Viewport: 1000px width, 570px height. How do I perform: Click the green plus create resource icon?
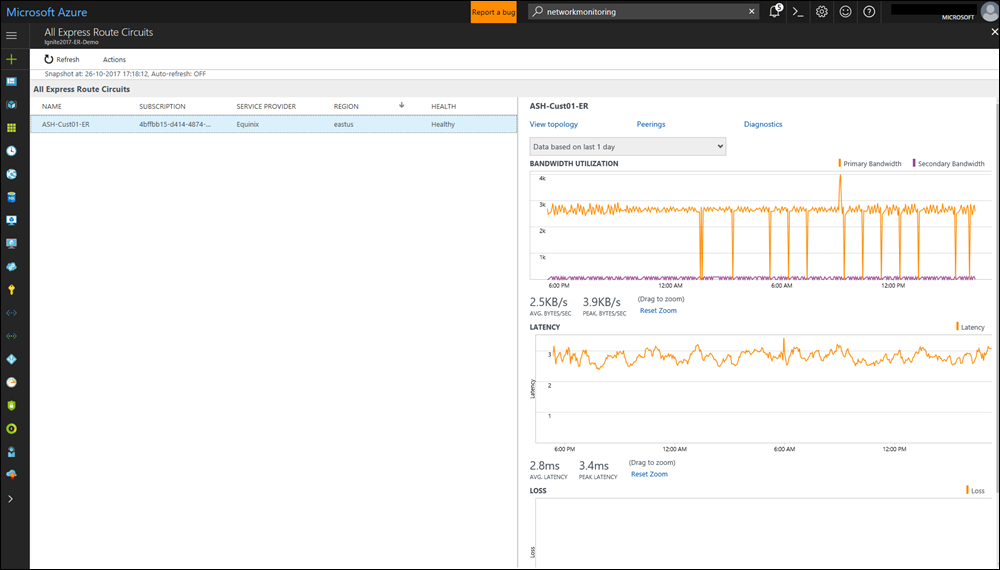(12, 59)
